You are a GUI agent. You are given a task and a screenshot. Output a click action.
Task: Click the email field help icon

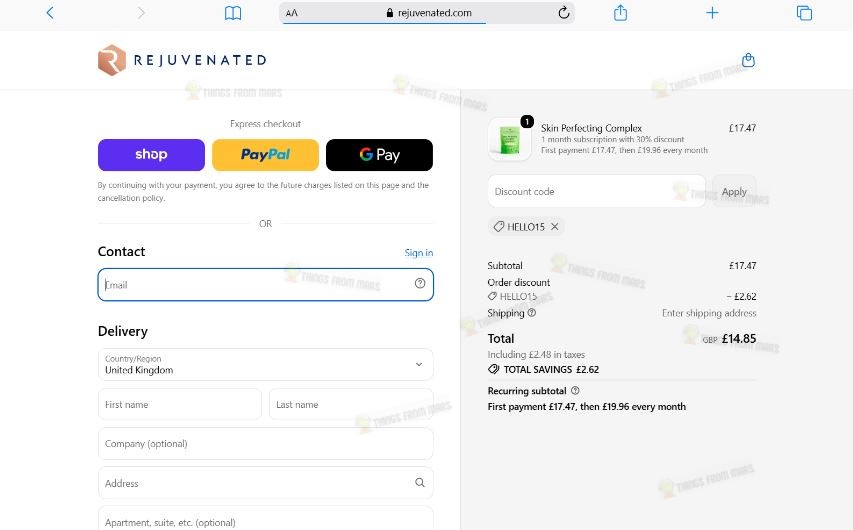coord(420,283)
